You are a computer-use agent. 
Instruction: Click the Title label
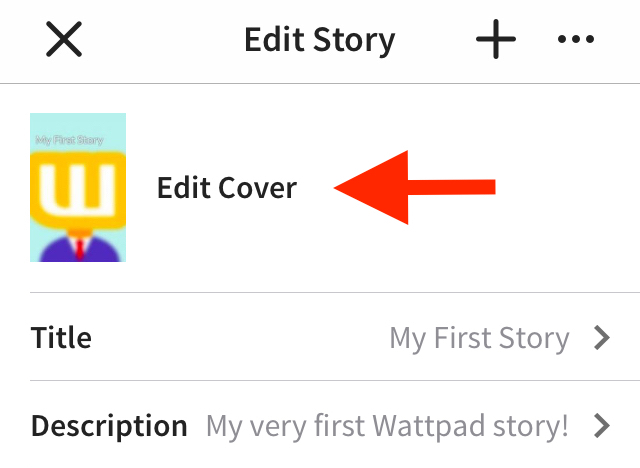[x=61, y=338]
